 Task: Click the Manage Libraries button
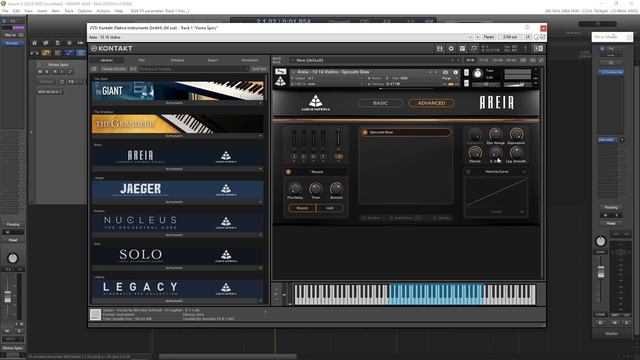pyautogui.click(x=113, y=69)
